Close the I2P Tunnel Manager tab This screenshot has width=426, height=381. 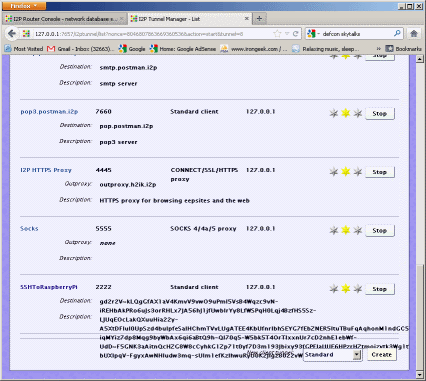[x=247, y=19]
